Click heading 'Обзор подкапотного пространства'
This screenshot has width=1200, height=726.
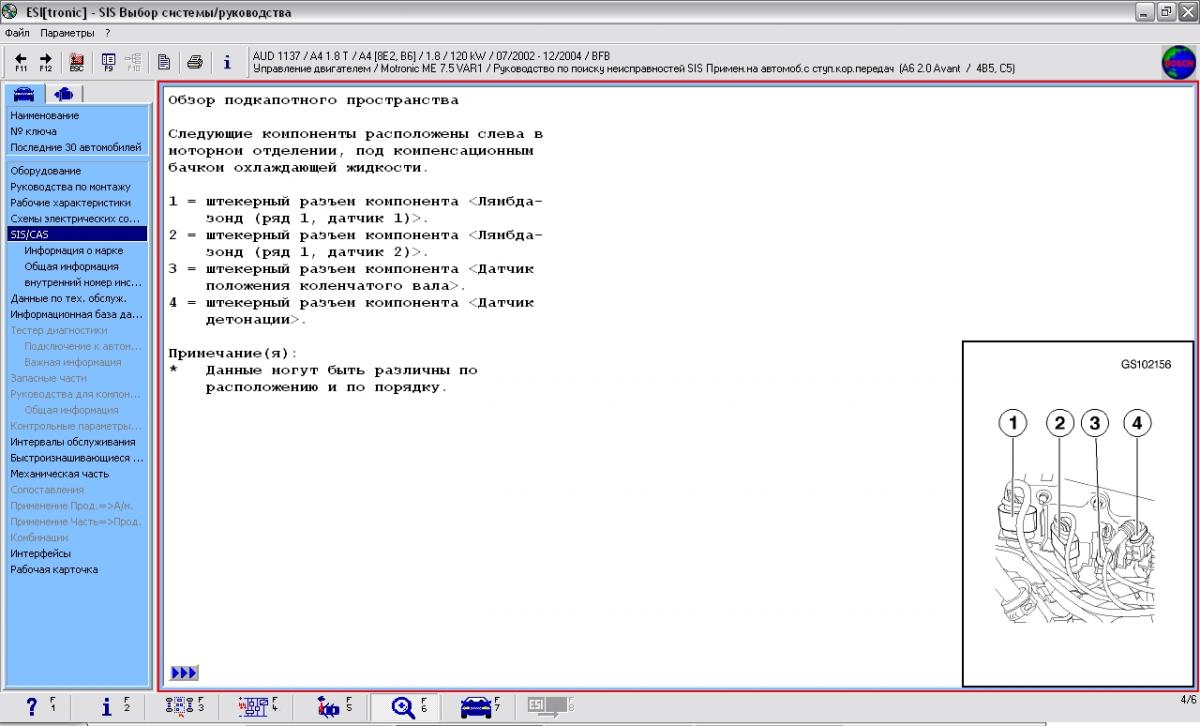(314, 101)
